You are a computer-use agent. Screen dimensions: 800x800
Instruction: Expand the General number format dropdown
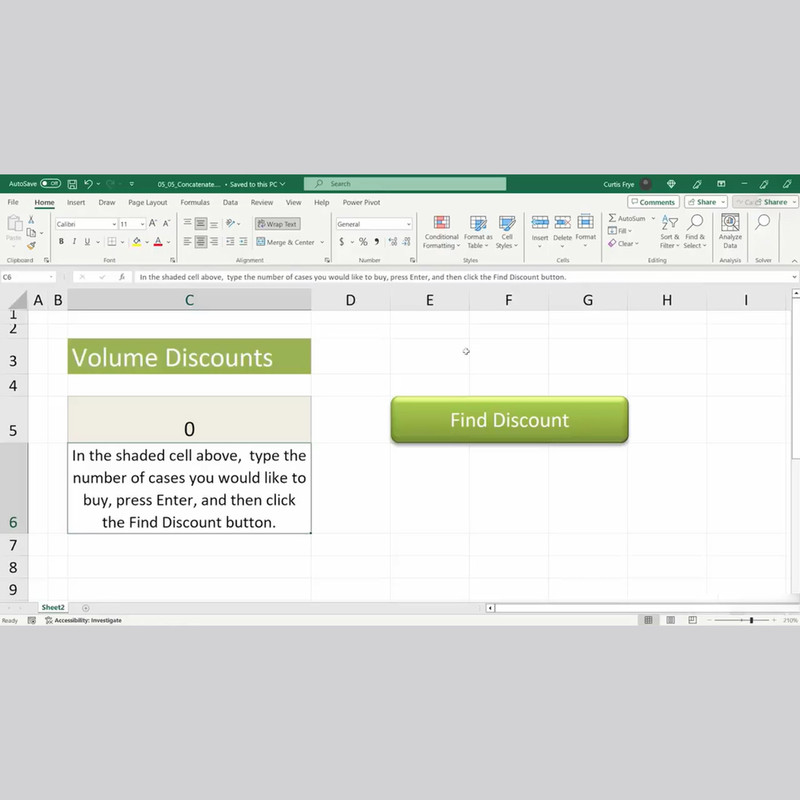click(x=408, y=224)
